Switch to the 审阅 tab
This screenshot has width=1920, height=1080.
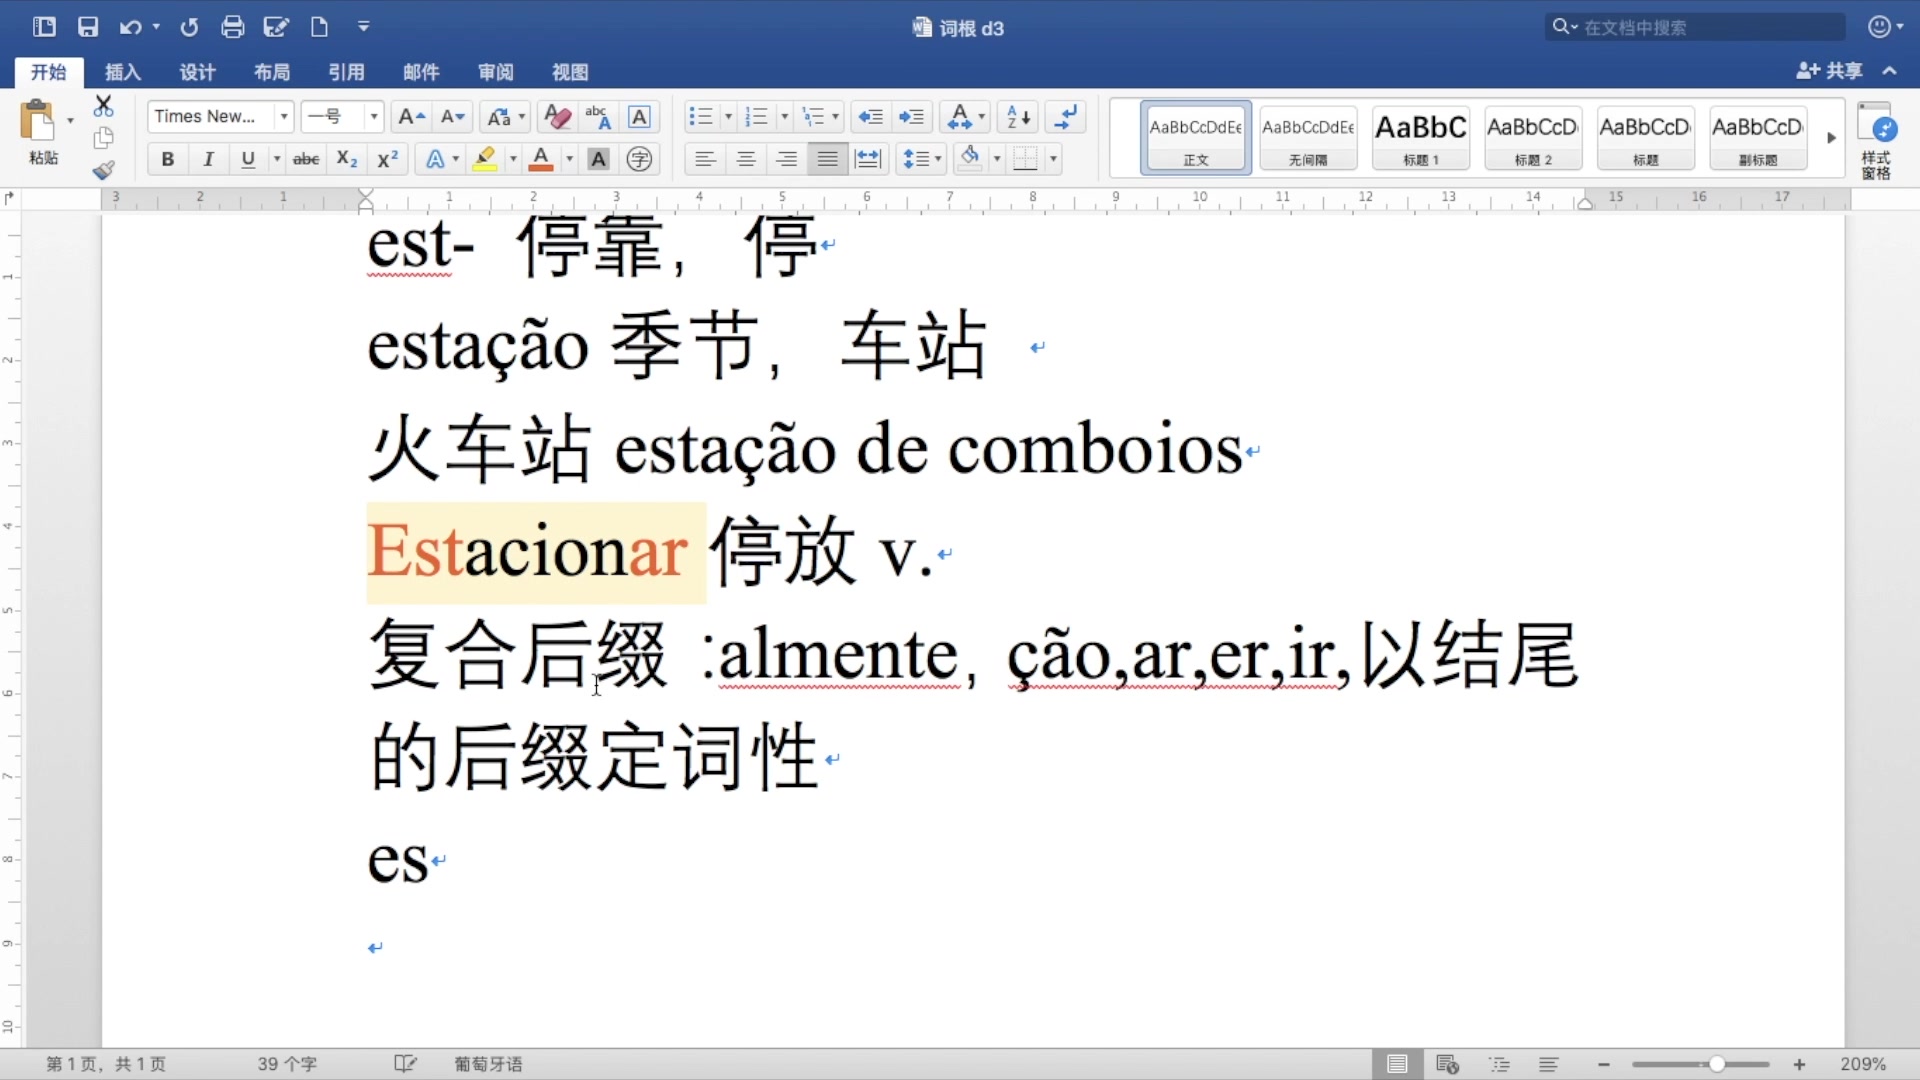[x=496, y=72]
